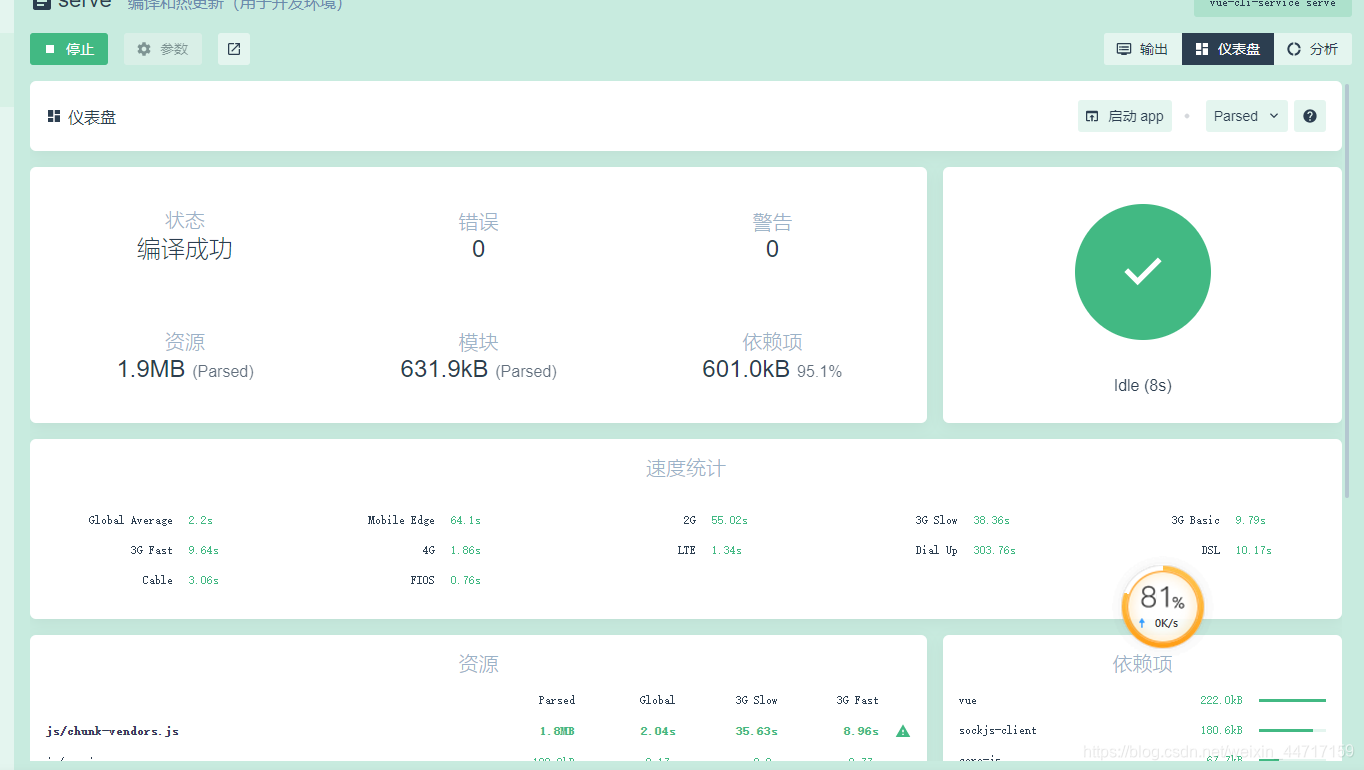Image resolution: width=1364 pixels, height=770 pixels.
Task: Click the vue dependency size bar
Action: (1292, 700)
